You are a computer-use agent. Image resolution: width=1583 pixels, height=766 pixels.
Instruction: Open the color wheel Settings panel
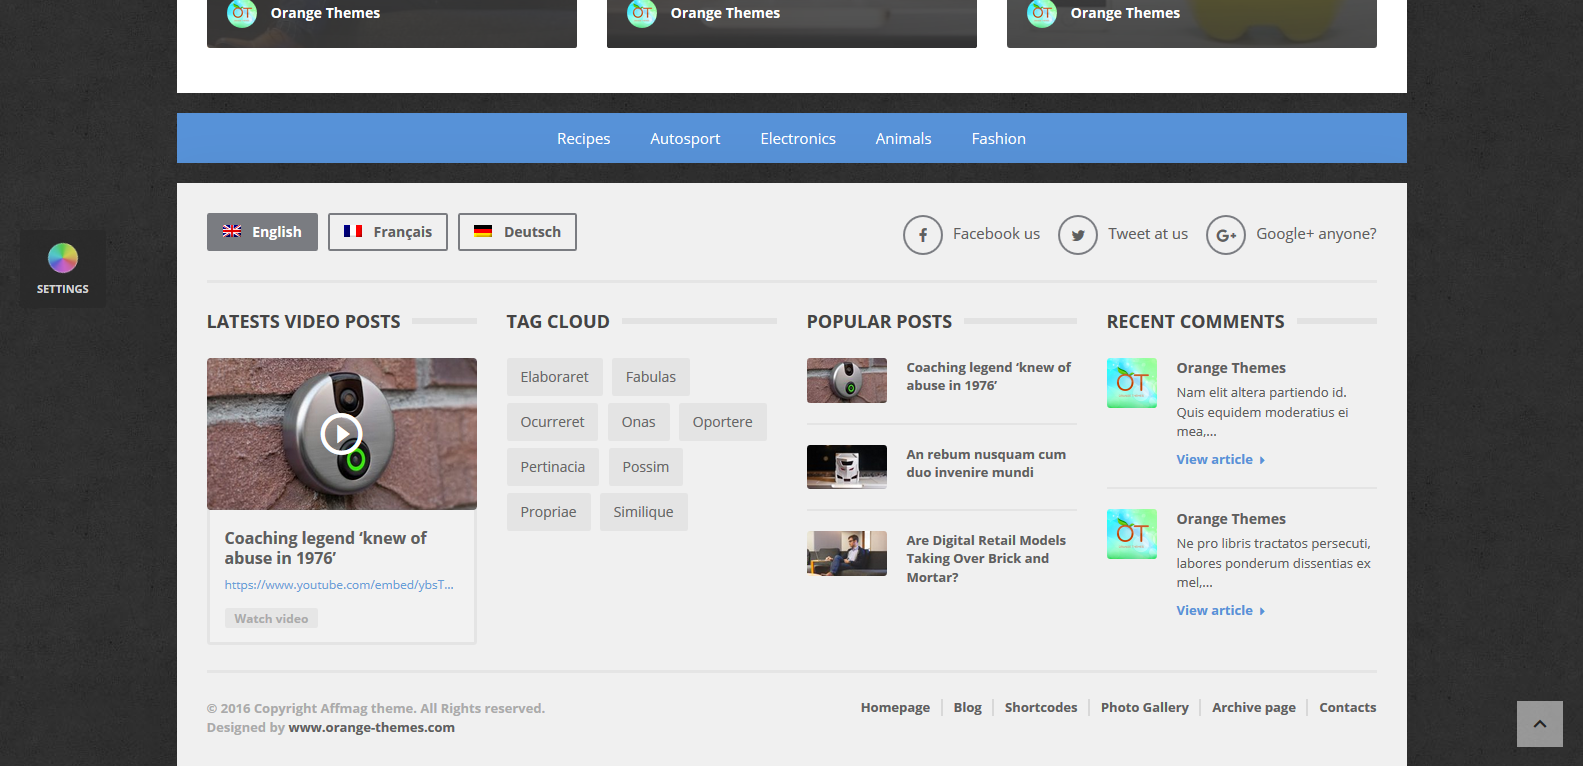[63, 268]
